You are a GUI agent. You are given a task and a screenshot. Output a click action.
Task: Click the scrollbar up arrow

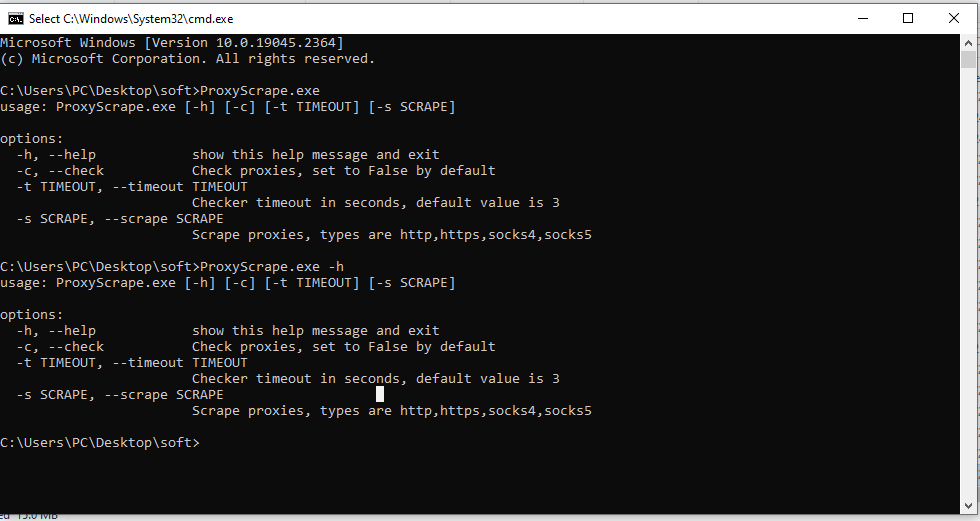click(968, 42)
